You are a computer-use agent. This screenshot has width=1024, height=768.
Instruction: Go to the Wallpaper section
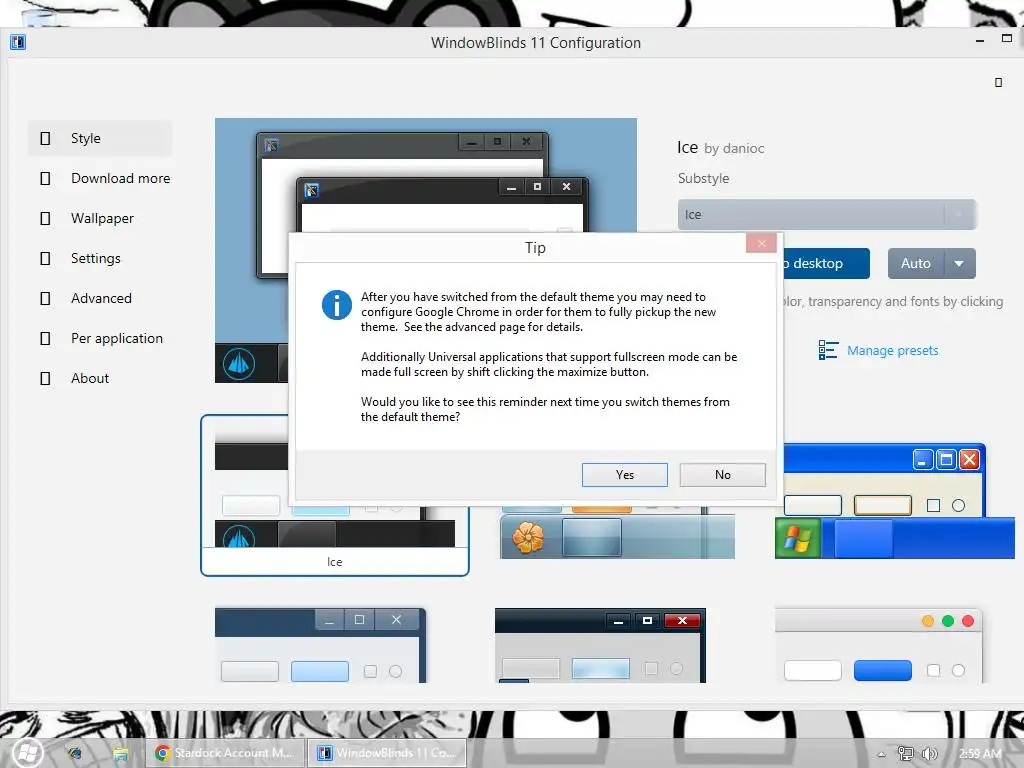click(100, 218)
